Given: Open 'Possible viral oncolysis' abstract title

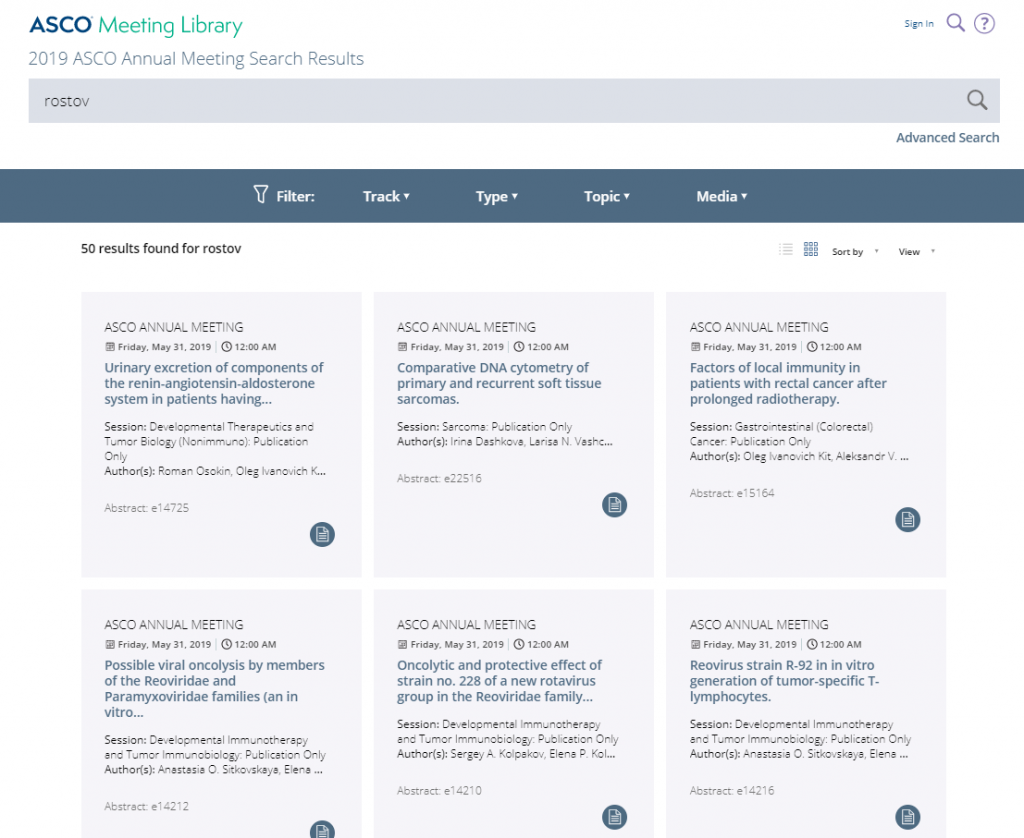Looking at the screenshot, I should coord(214,688).
